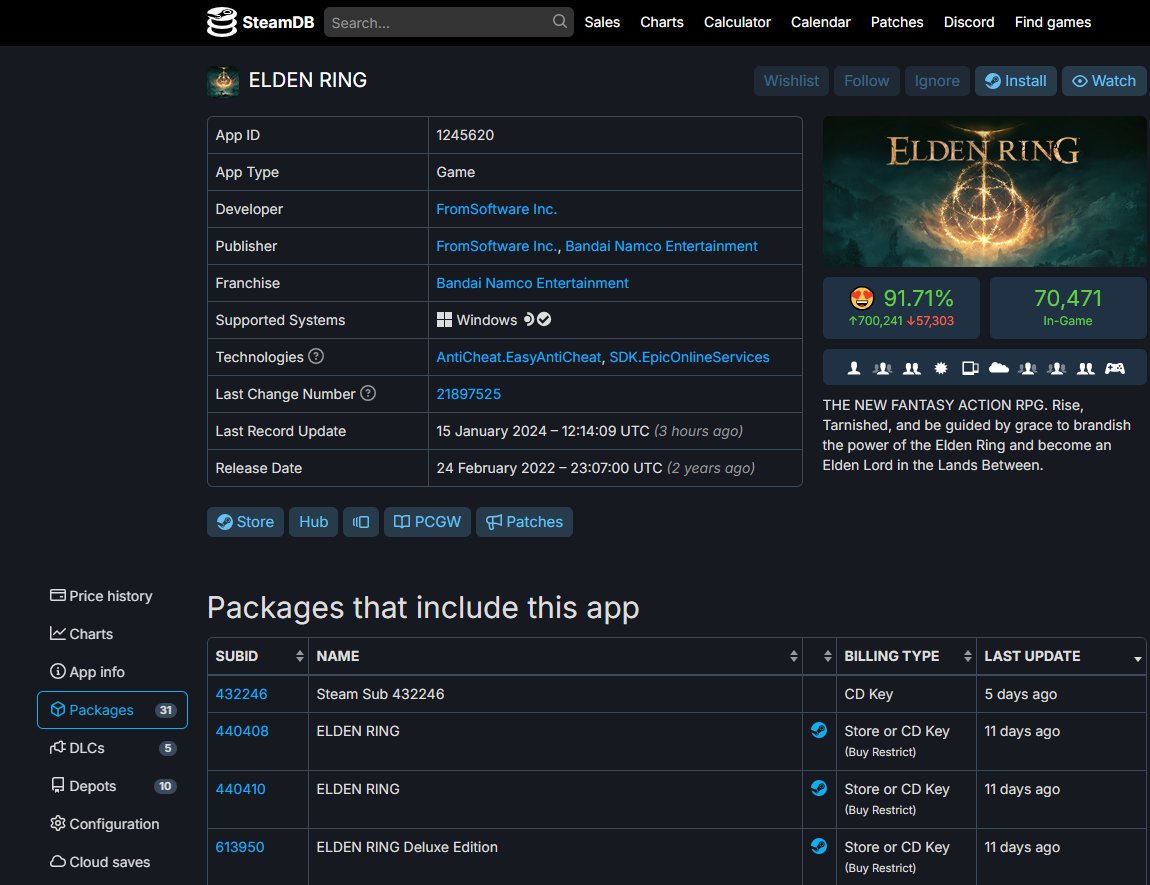
Task: Click the Install button
Action: tap(1016, 81)
